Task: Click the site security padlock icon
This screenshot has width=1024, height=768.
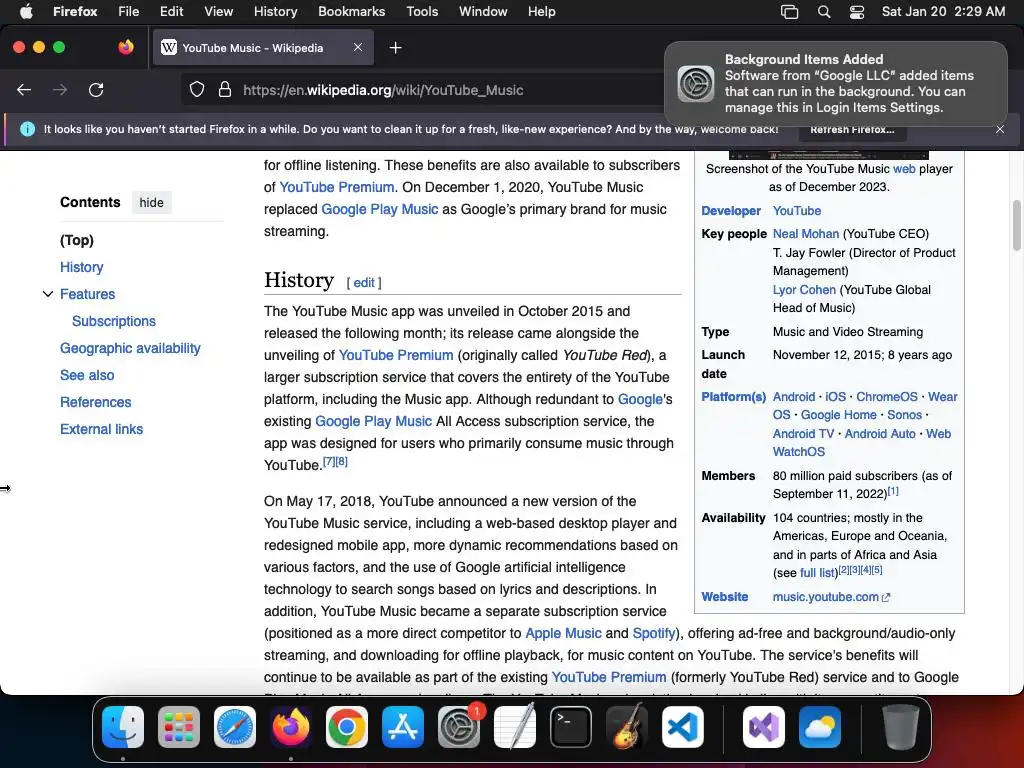Action: (x=225, y=90)
